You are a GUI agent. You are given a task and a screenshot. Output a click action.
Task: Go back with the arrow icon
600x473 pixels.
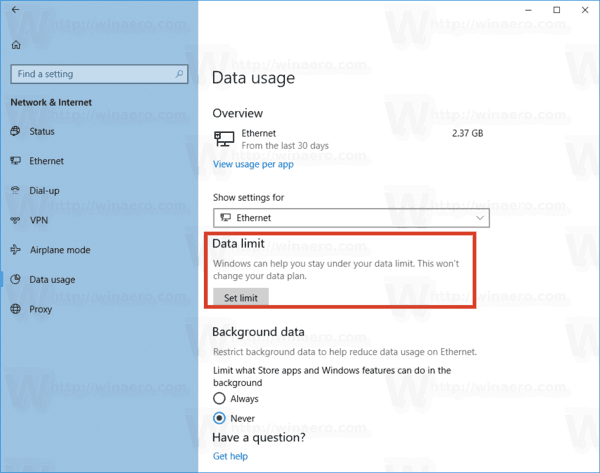15,10
